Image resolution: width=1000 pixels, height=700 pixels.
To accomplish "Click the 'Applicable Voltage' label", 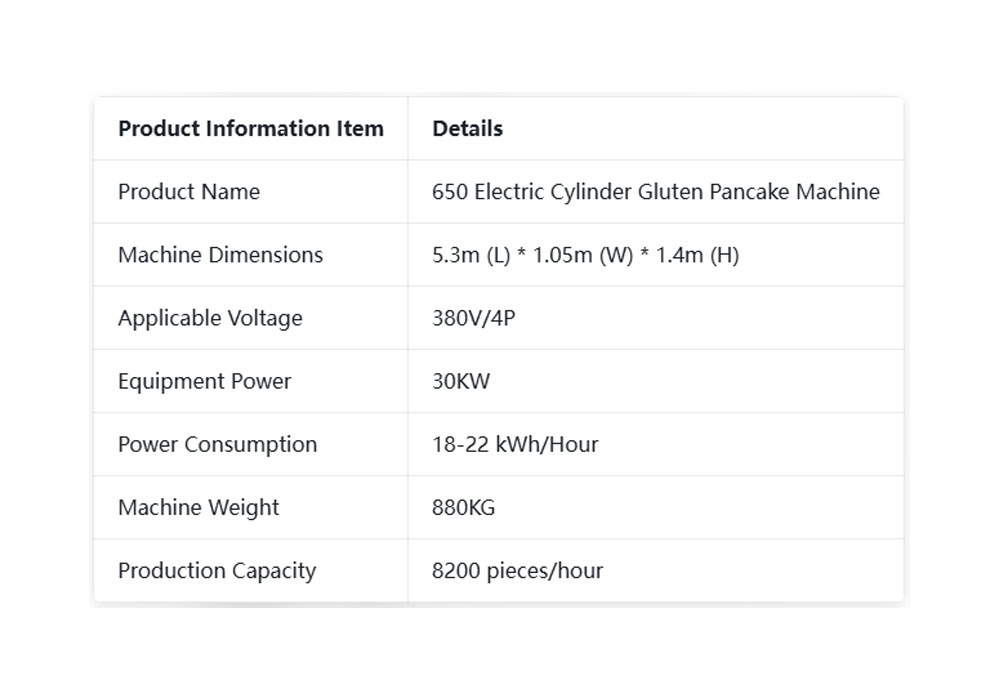I will pyautogui.click(x=210, y=318).
